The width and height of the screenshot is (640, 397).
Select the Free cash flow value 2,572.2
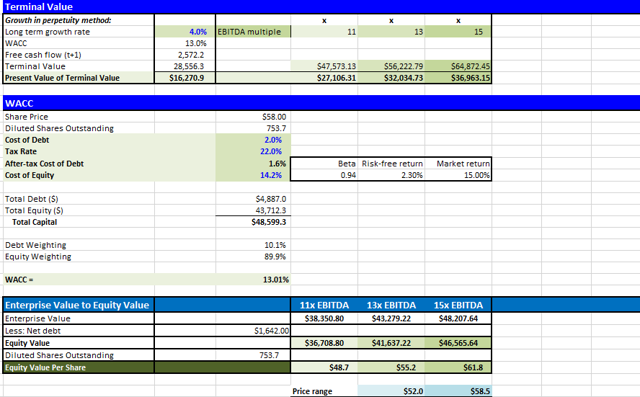tap(185, 55)
